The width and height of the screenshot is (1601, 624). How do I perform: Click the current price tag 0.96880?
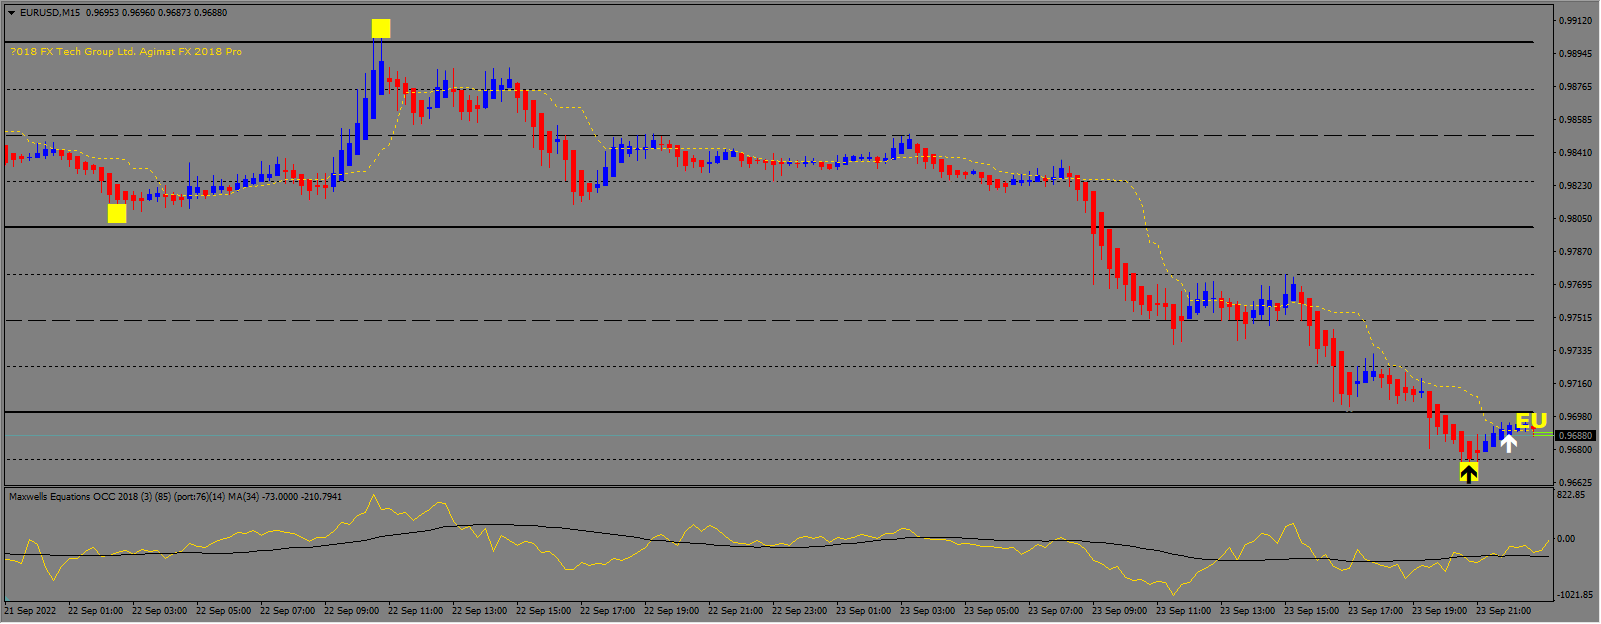click(x=1577, y=436)
